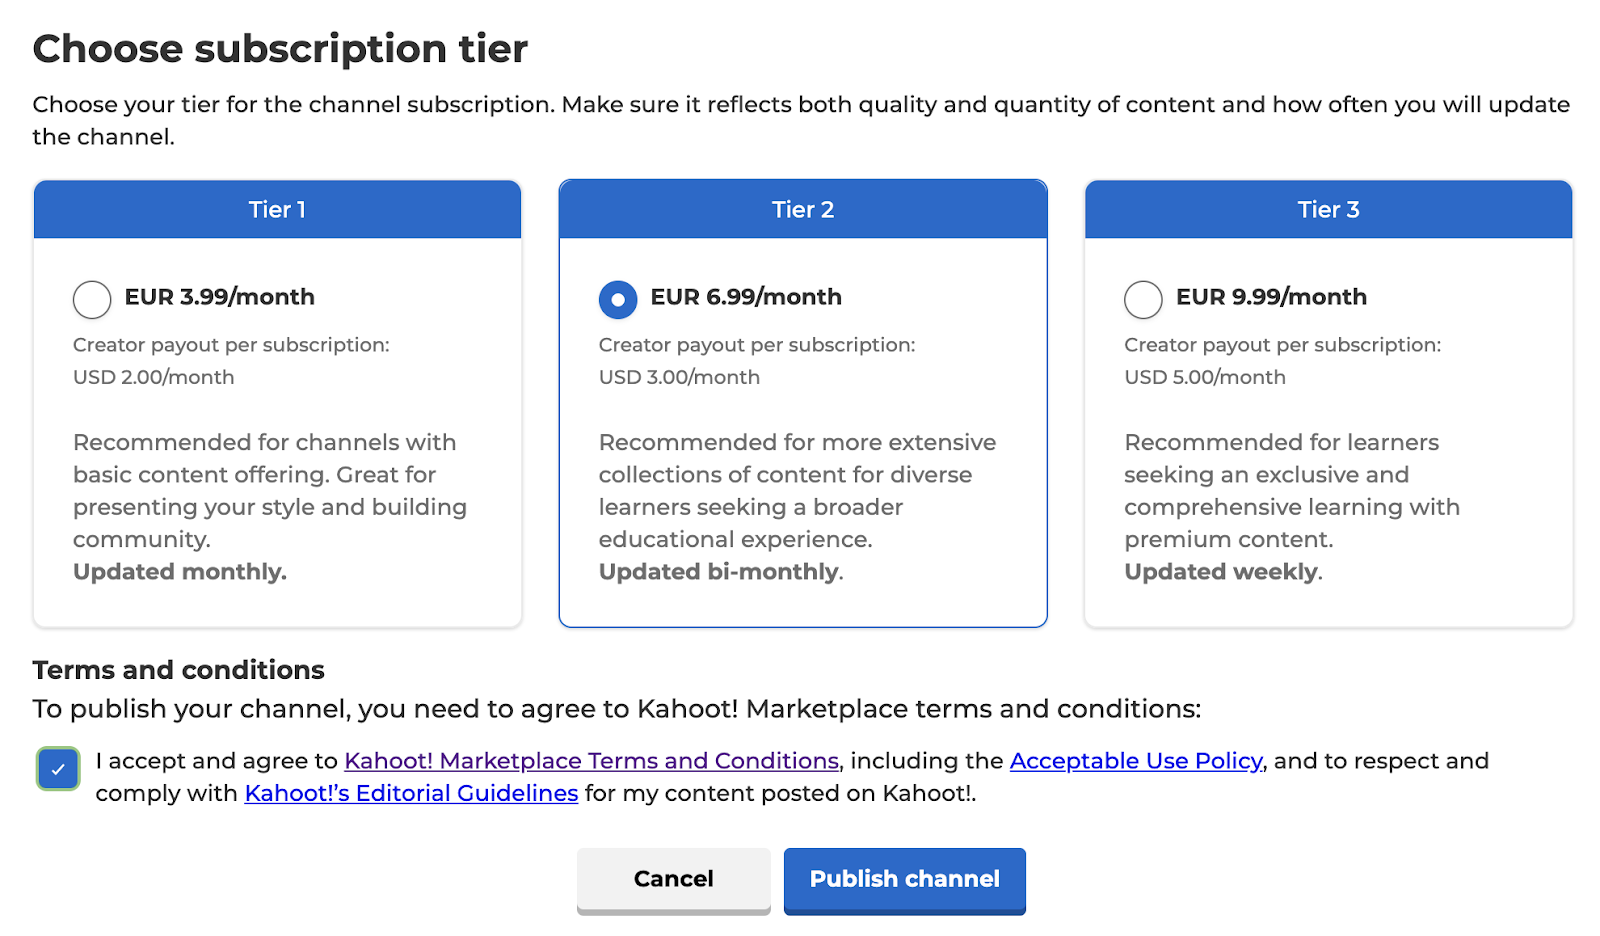1600x936 pixels.
Task: Choose the EUR 9.99/month radio option
Action: pos(1143,299)
